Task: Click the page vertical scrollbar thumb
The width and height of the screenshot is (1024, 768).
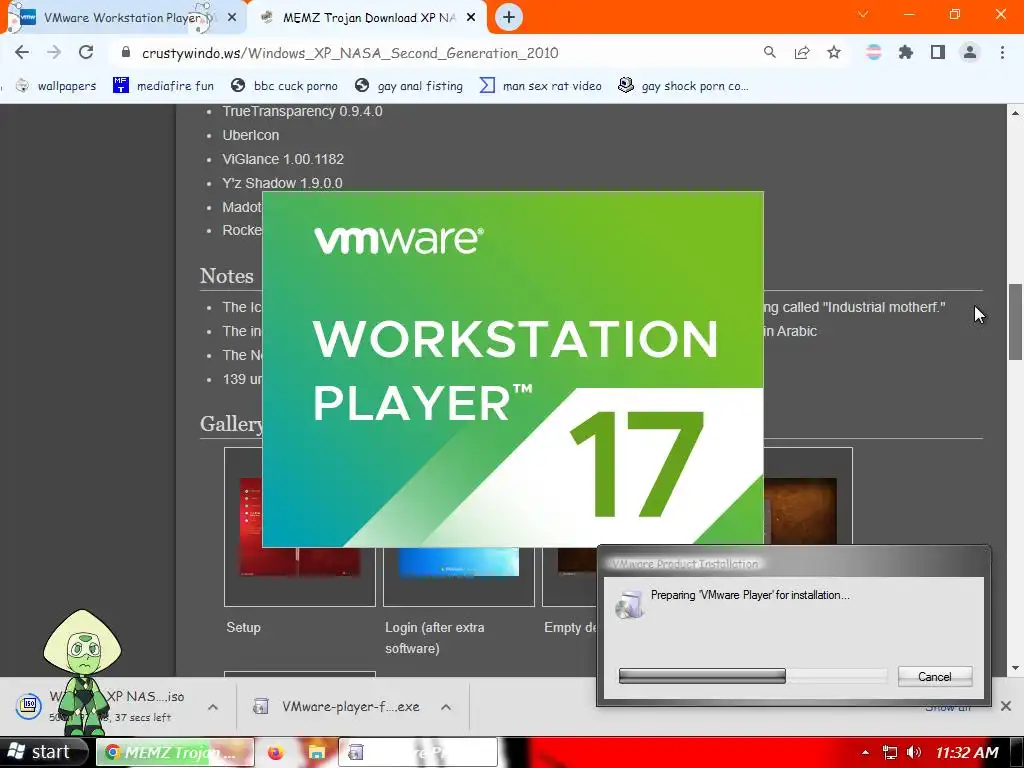Action: (x=1015, y=321)
